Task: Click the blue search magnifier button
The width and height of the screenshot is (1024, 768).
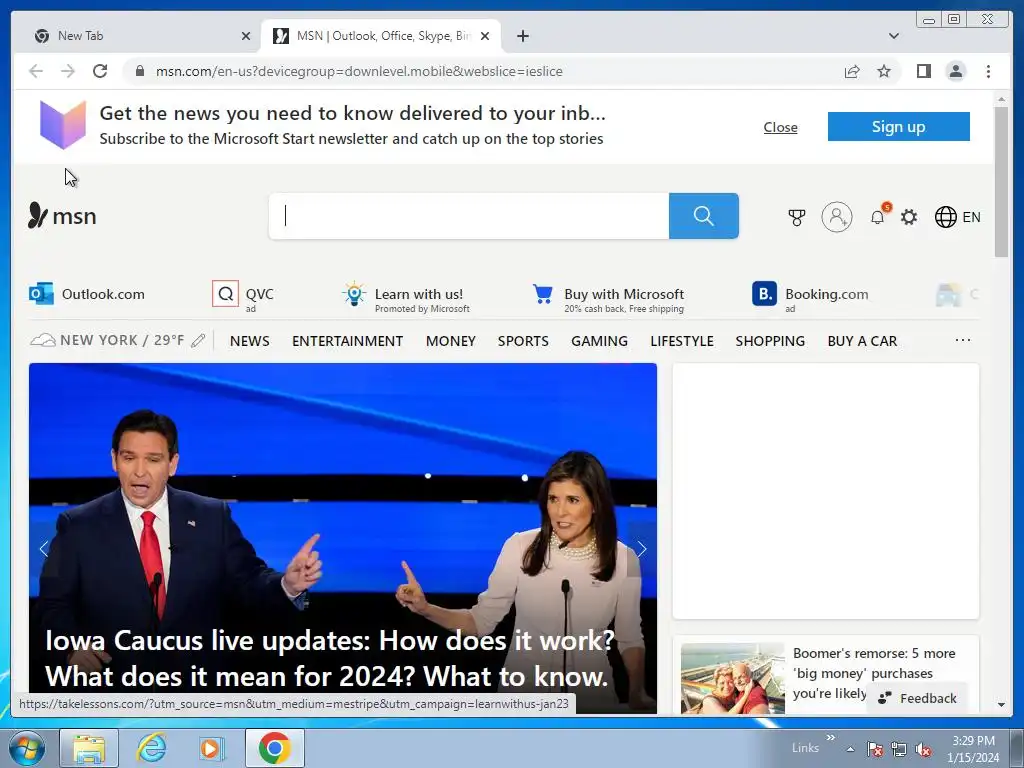Action: pyautogui.click(x=703, y=216)
